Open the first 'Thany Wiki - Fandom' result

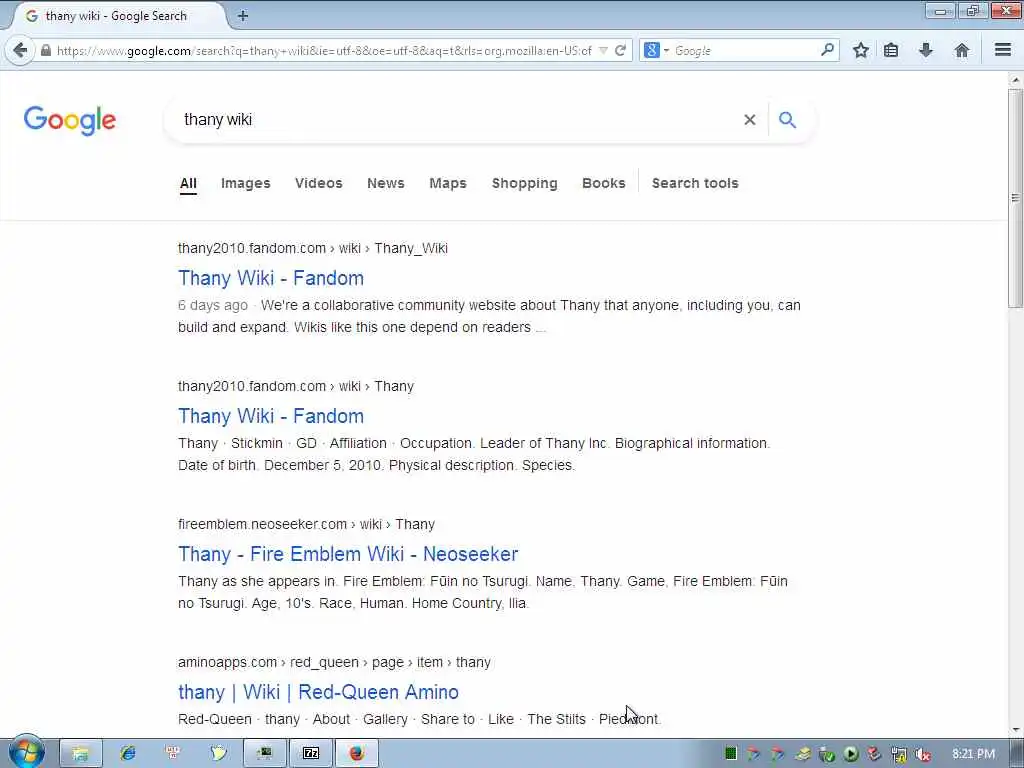(x=271, y=278)
